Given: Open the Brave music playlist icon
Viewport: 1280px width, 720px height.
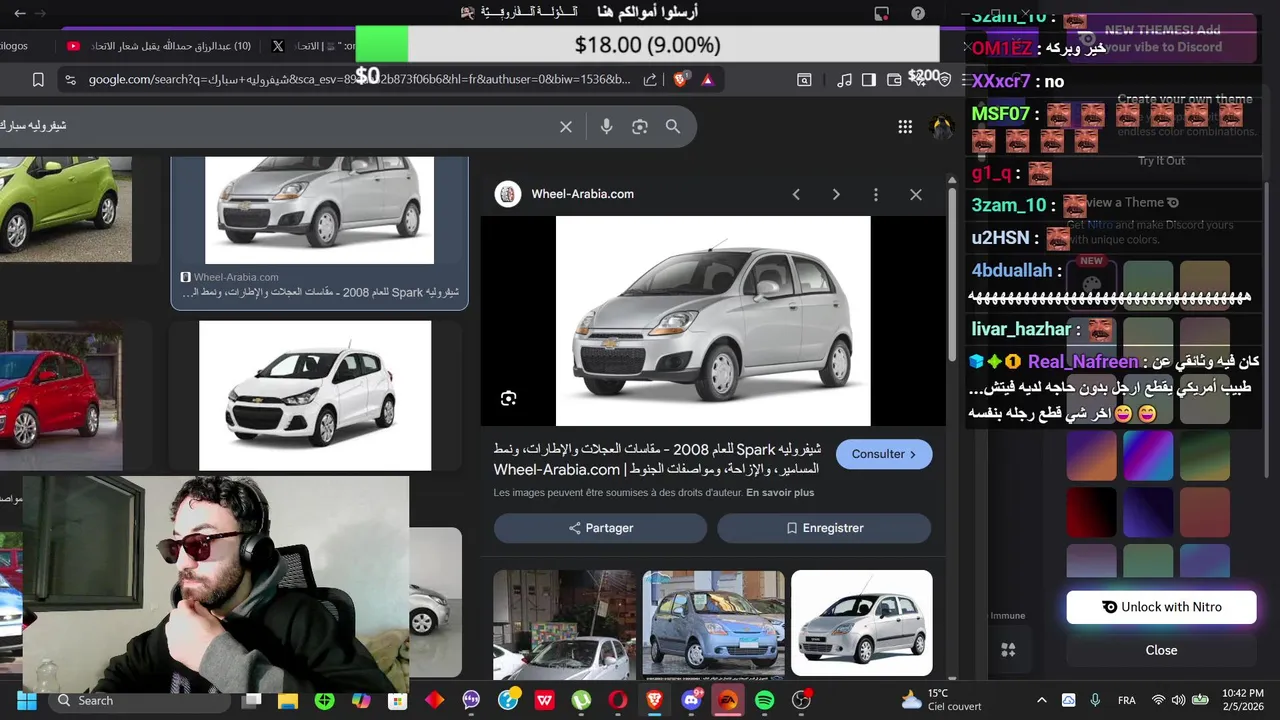Looking at the screenshot, I should point(845,79).
